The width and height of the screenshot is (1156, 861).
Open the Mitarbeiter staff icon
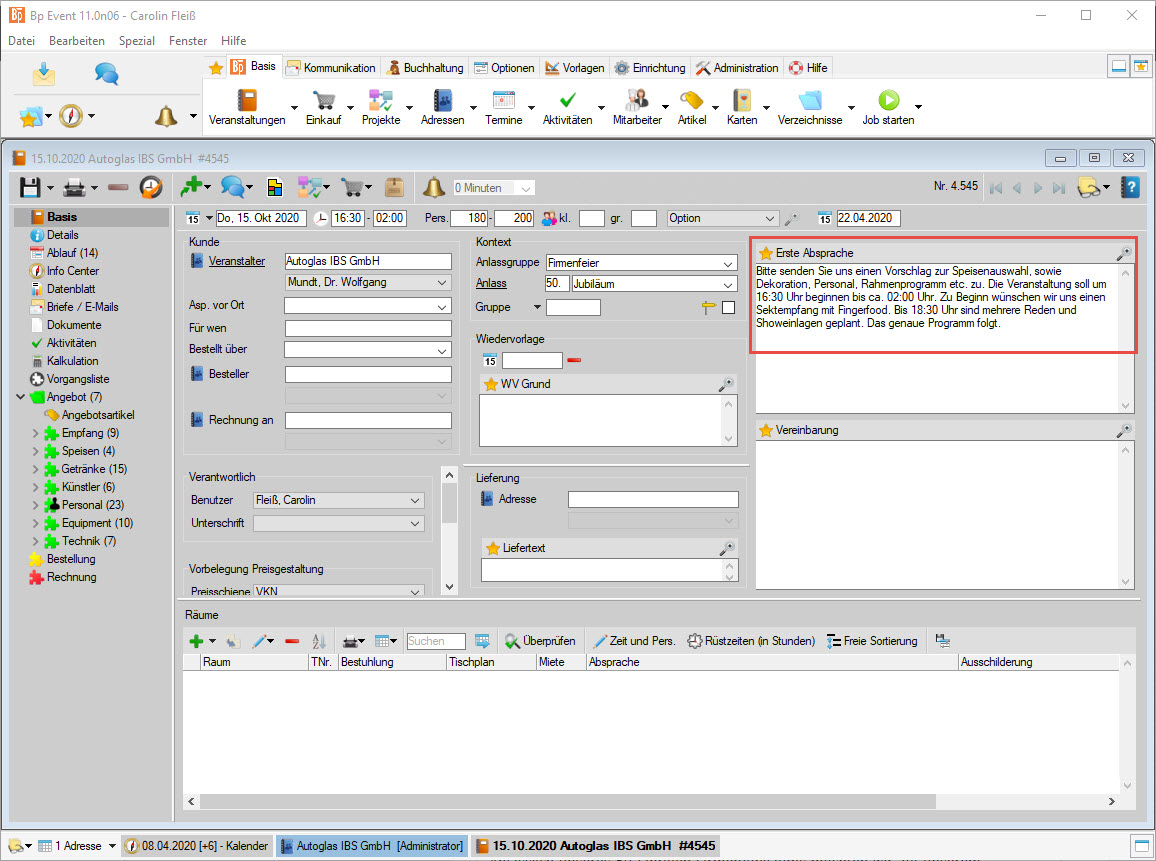pyautogui.click(x=636, y=101)
